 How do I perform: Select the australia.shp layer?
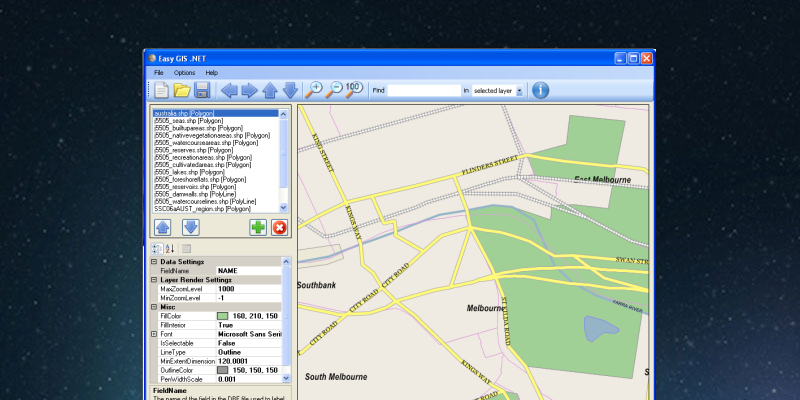(216, 113)
